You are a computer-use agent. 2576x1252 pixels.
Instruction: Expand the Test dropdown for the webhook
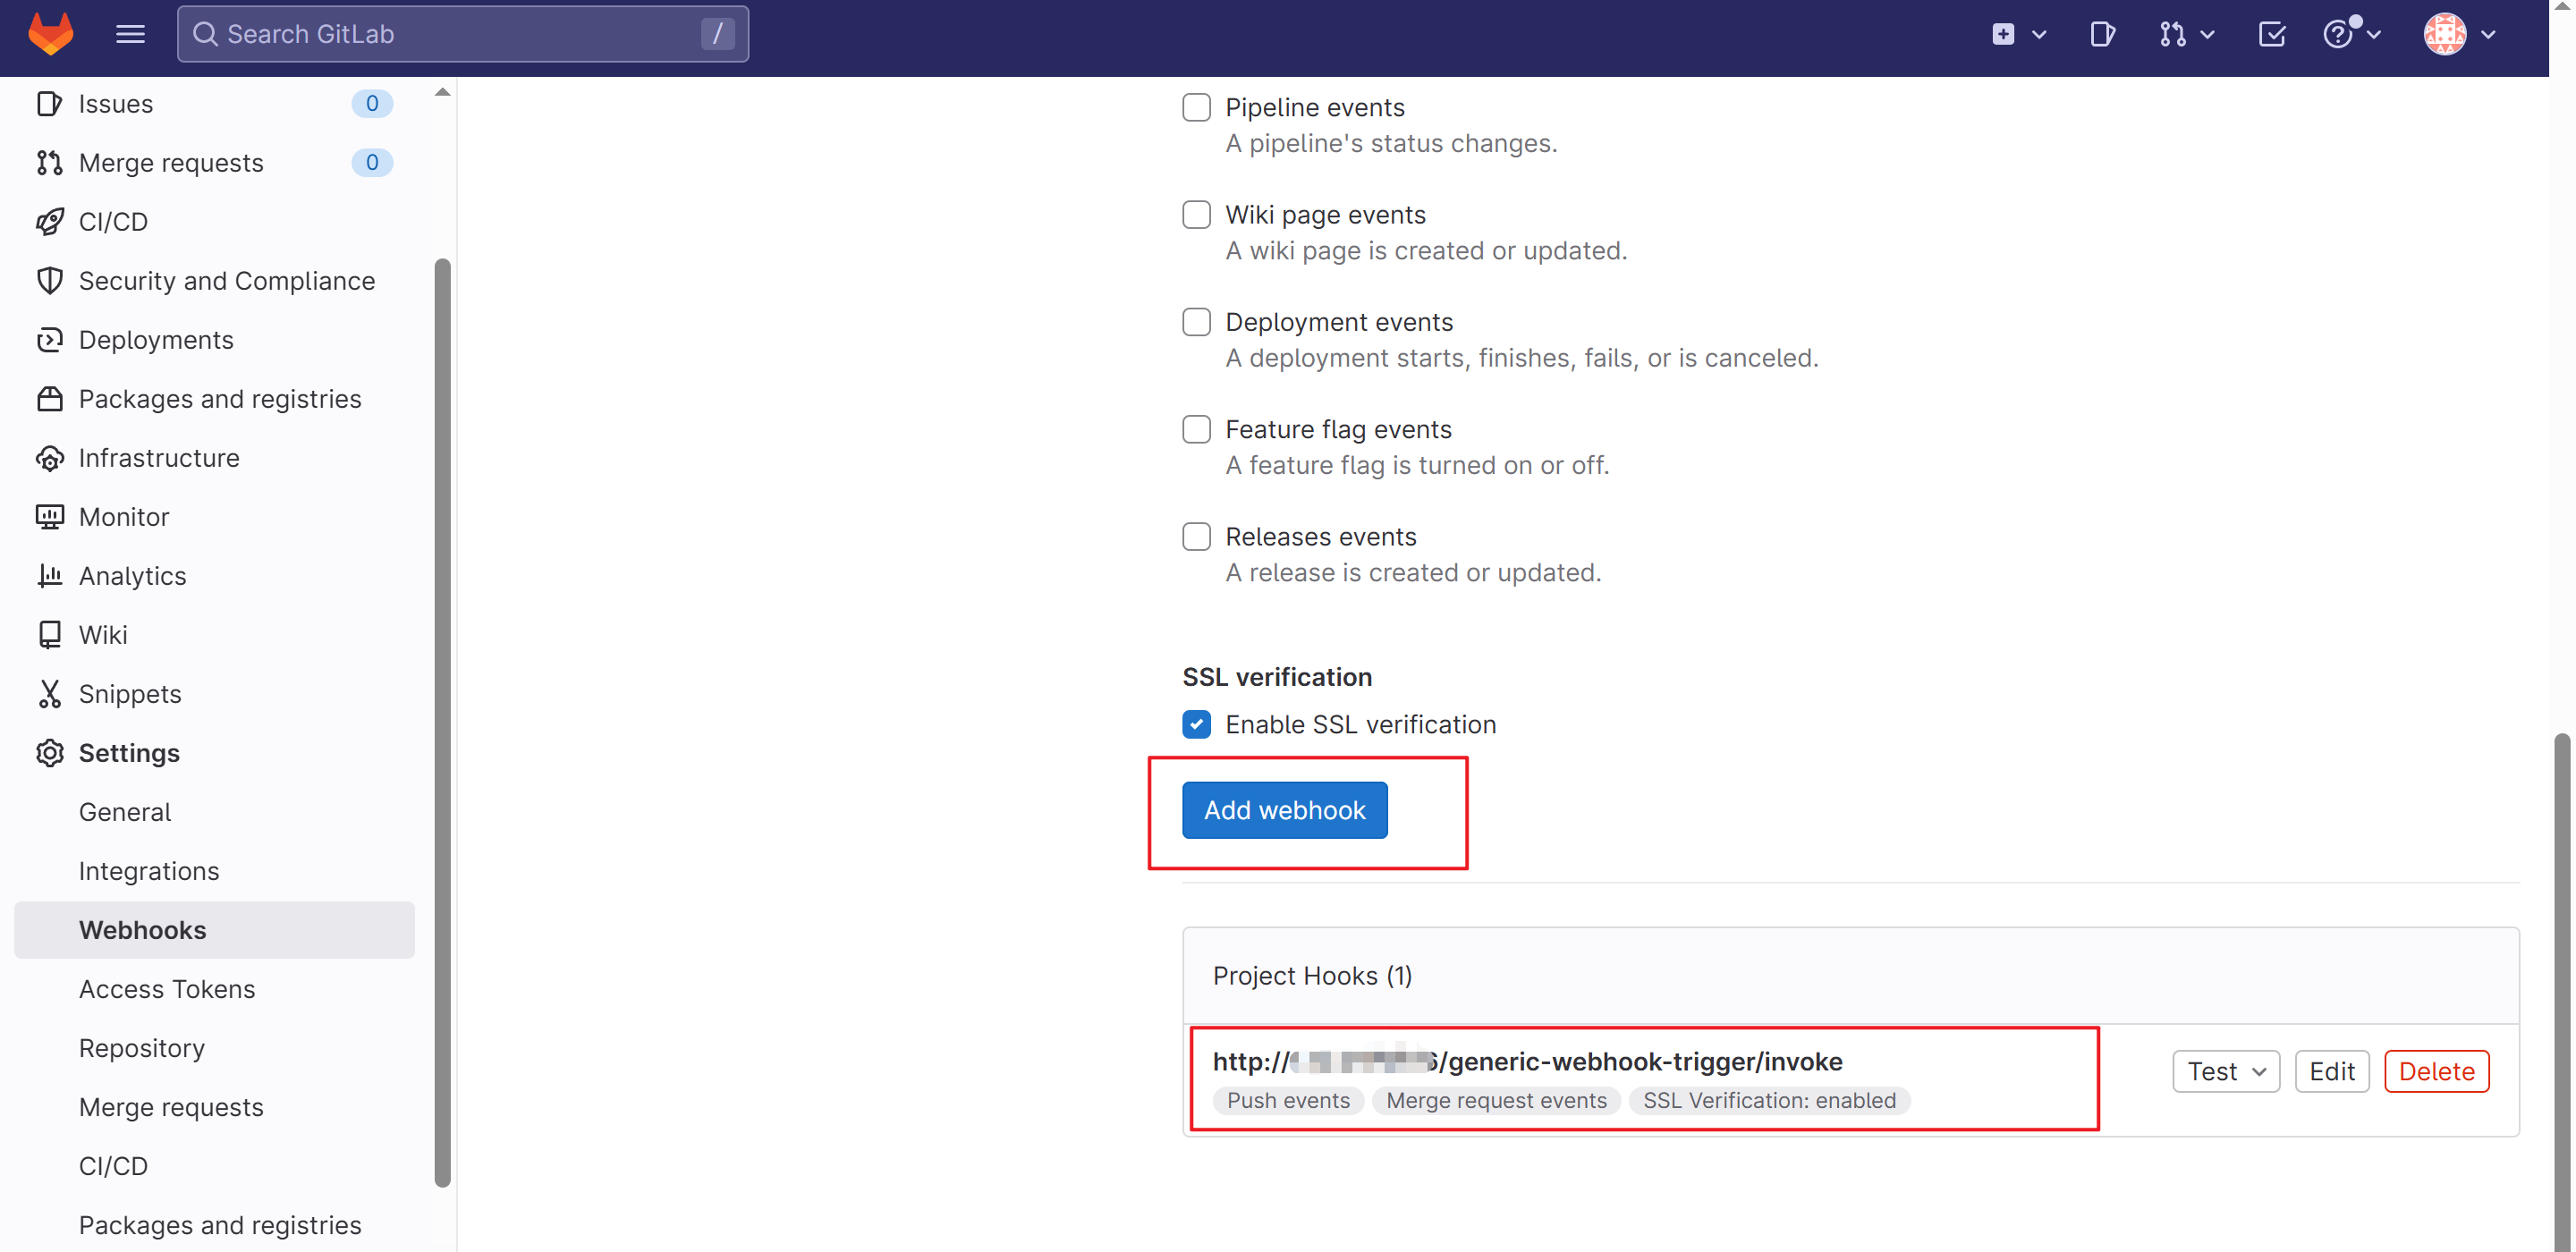point(2225,1071)
